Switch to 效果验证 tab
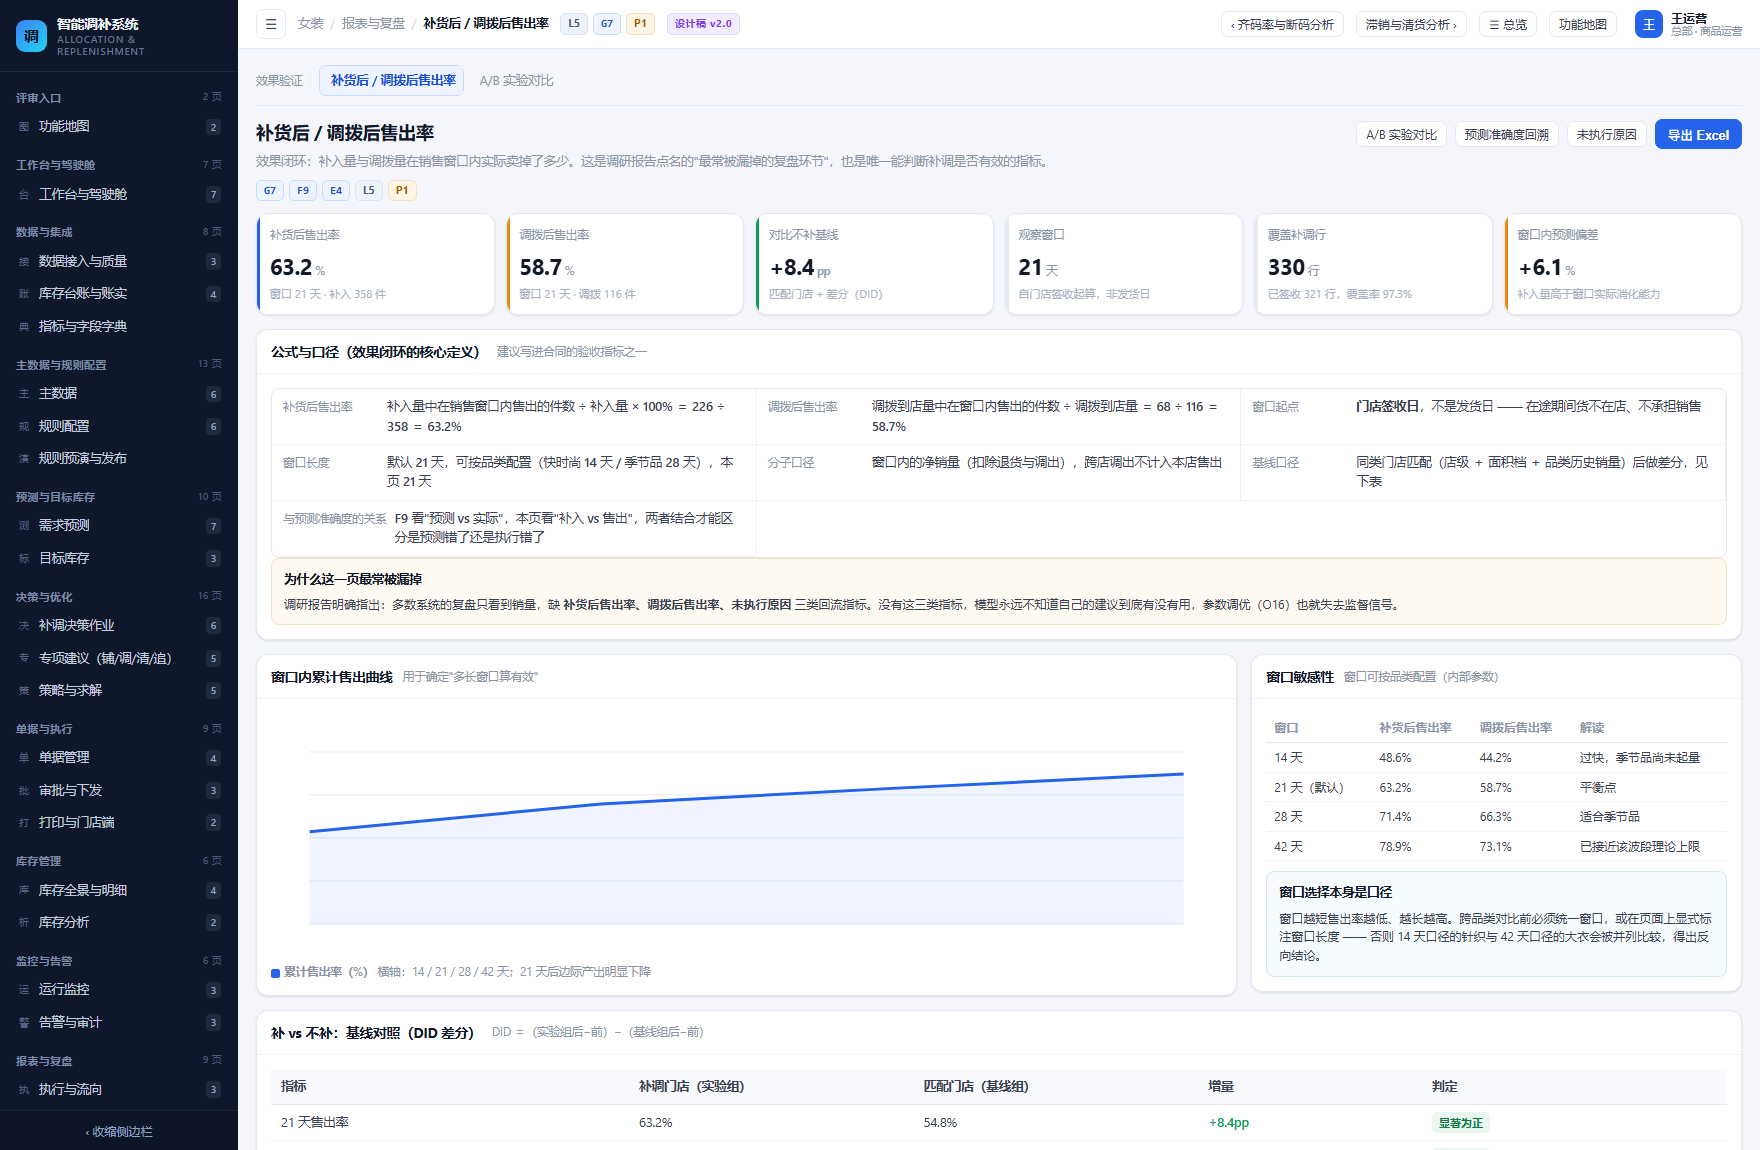Image resolution: width=1760 pixels, height=1150 pixels. click(279, 81)
